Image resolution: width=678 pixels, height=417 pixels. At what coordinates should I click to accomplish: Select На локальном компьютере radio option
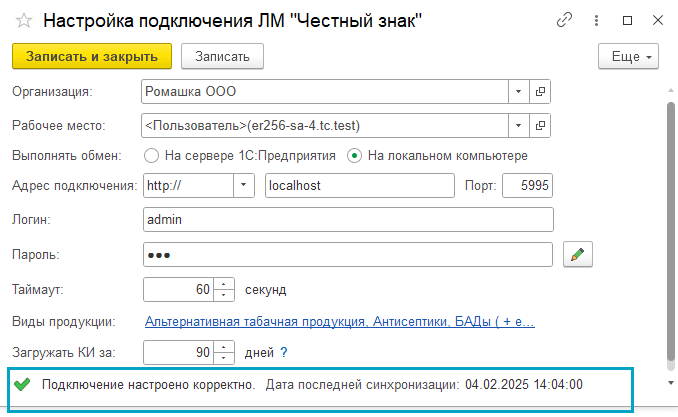point(354,156)
